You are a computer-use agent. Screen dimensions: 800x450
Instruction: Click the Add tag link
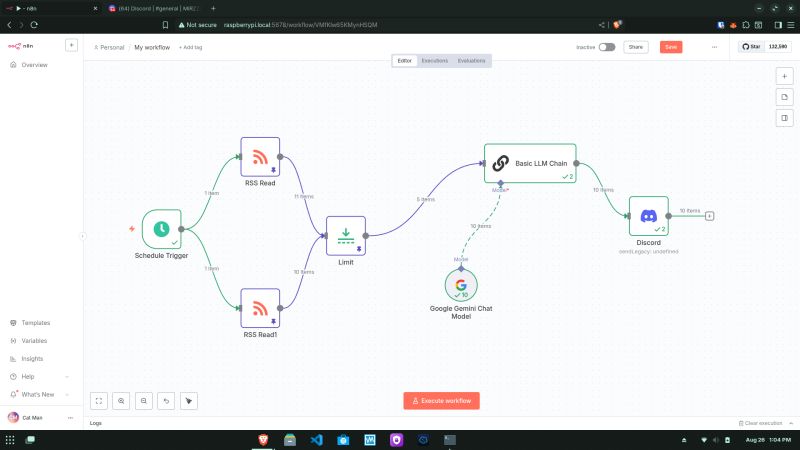pyautogui.click(x=190, y=47)
